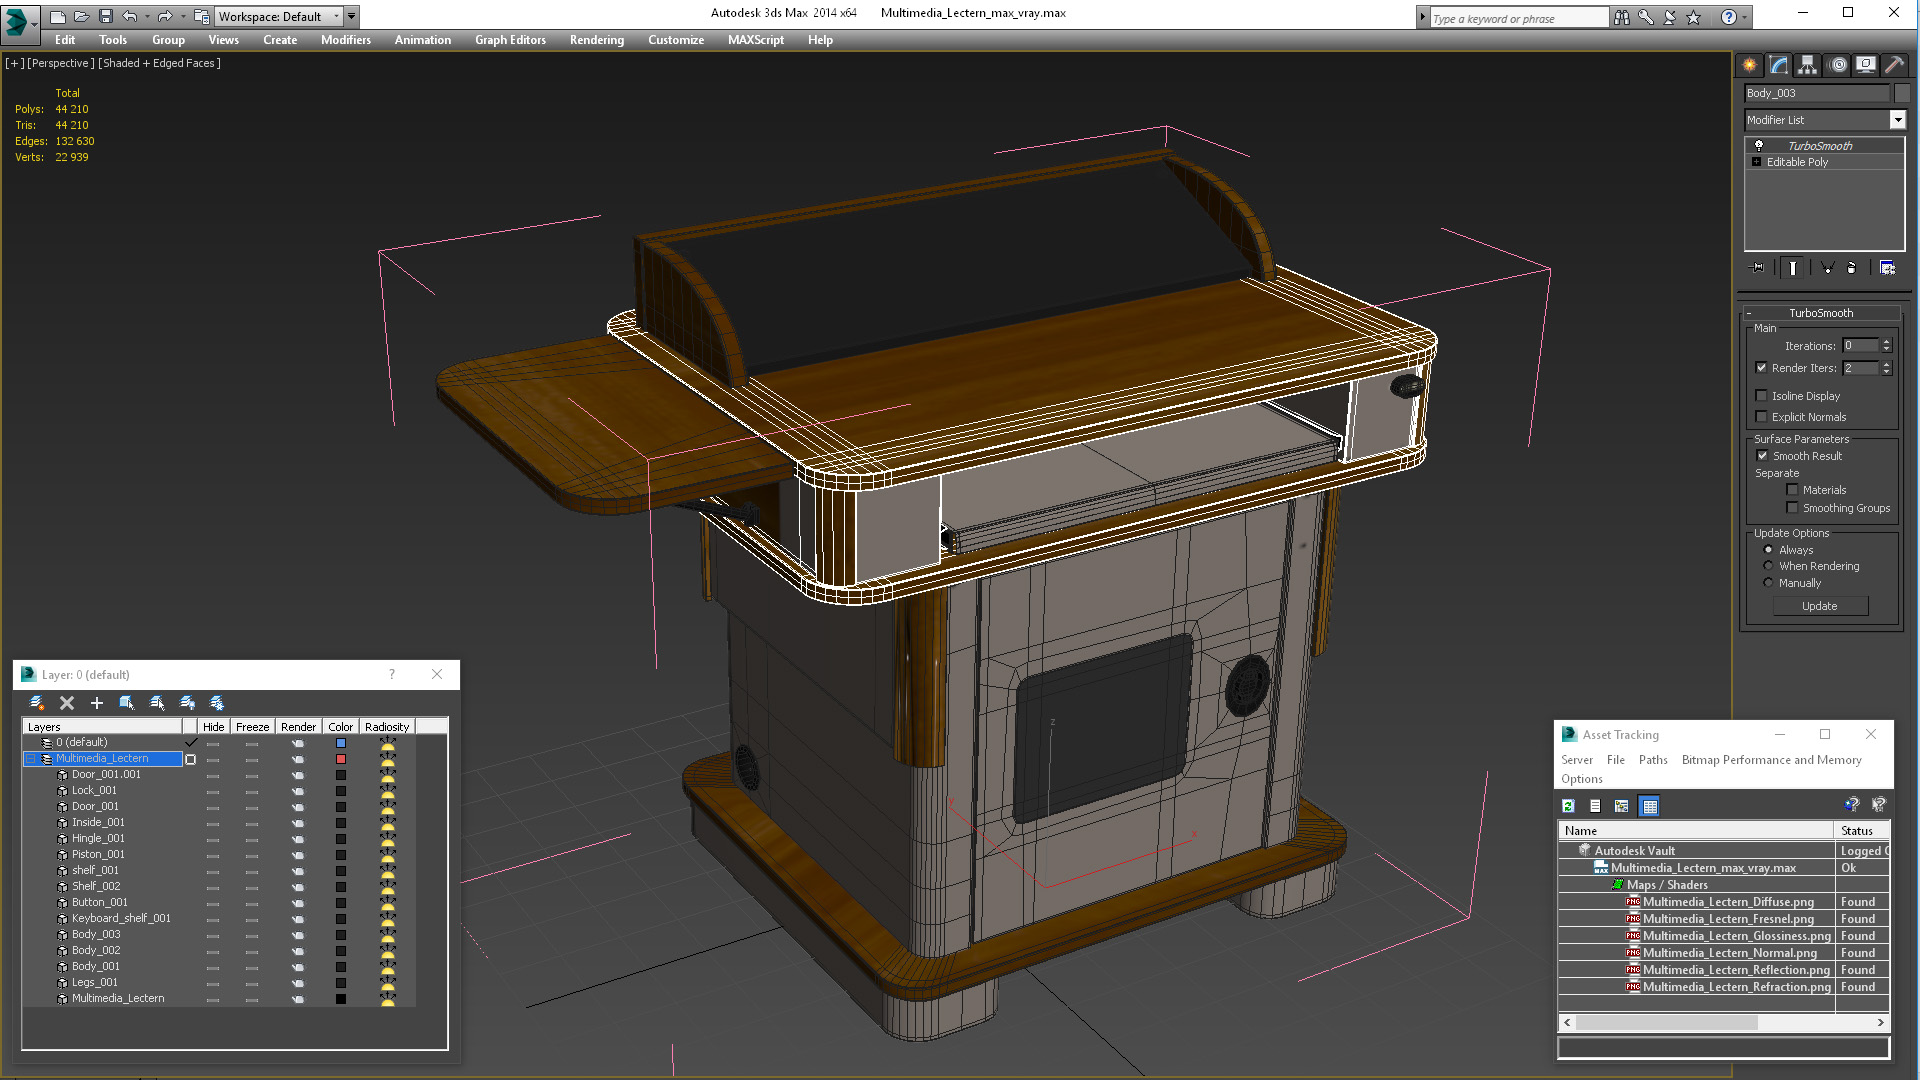This screenshot has width=1920, height=1080.
Task: Toggle Show End Result button
Action: tap(1793, 268)
